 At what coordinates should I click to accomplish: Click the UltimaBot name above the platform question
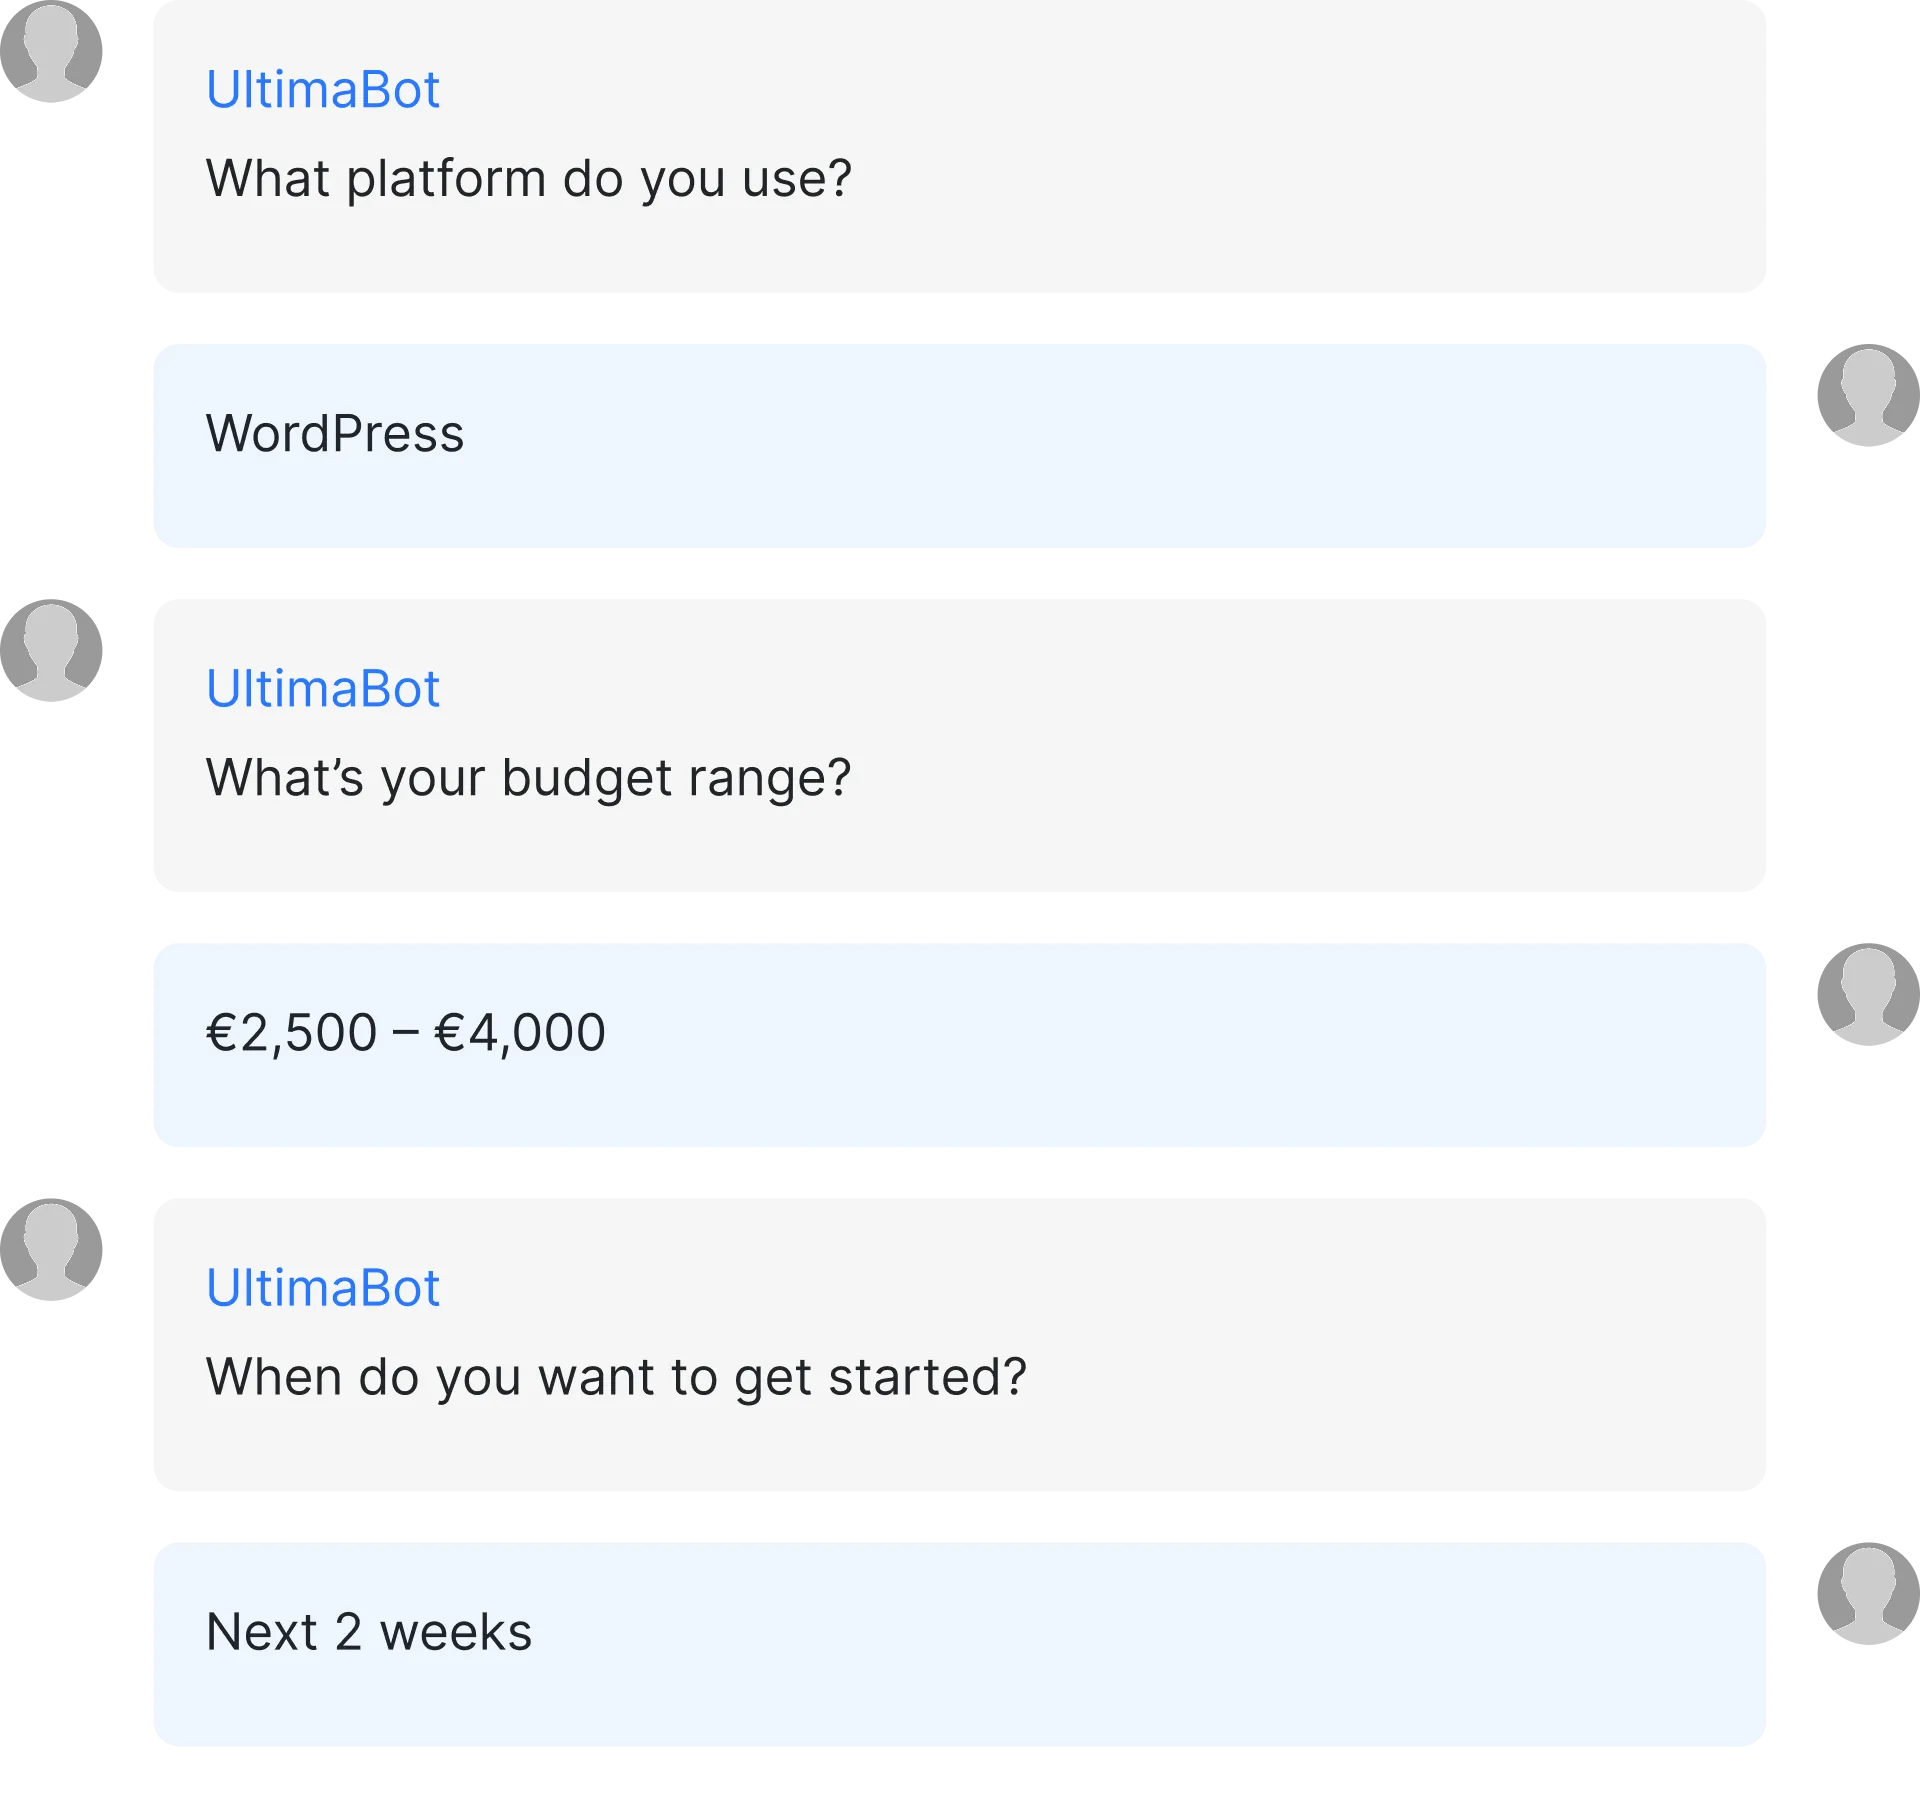tap(322, 90)
